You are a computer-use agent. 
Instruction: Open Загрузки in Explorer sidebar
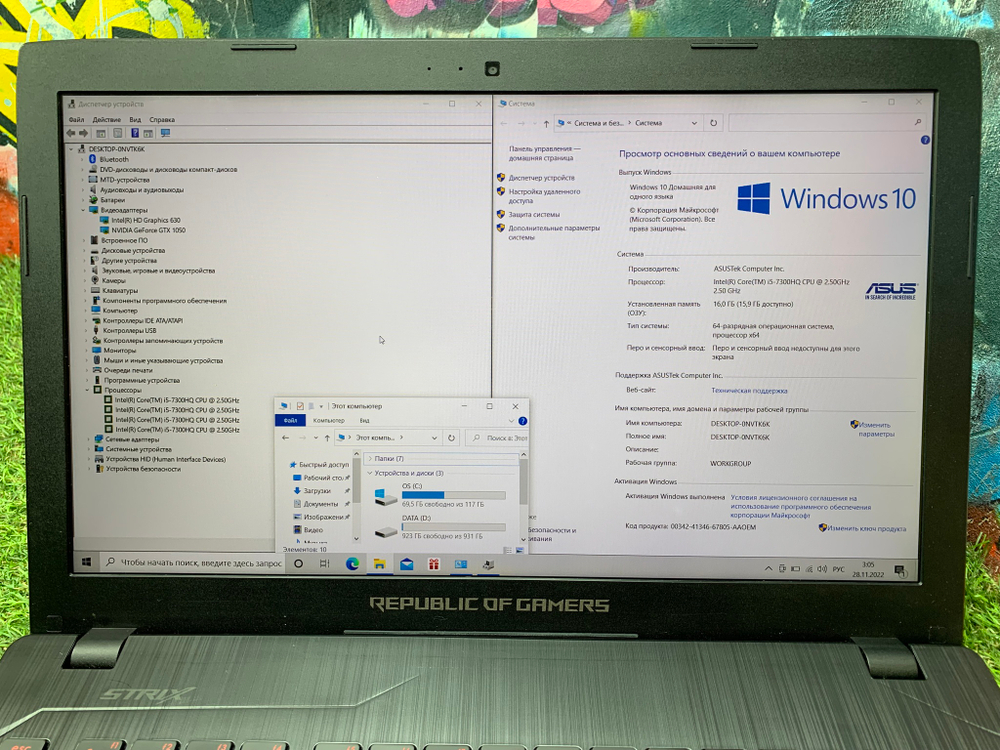point(317,491)
